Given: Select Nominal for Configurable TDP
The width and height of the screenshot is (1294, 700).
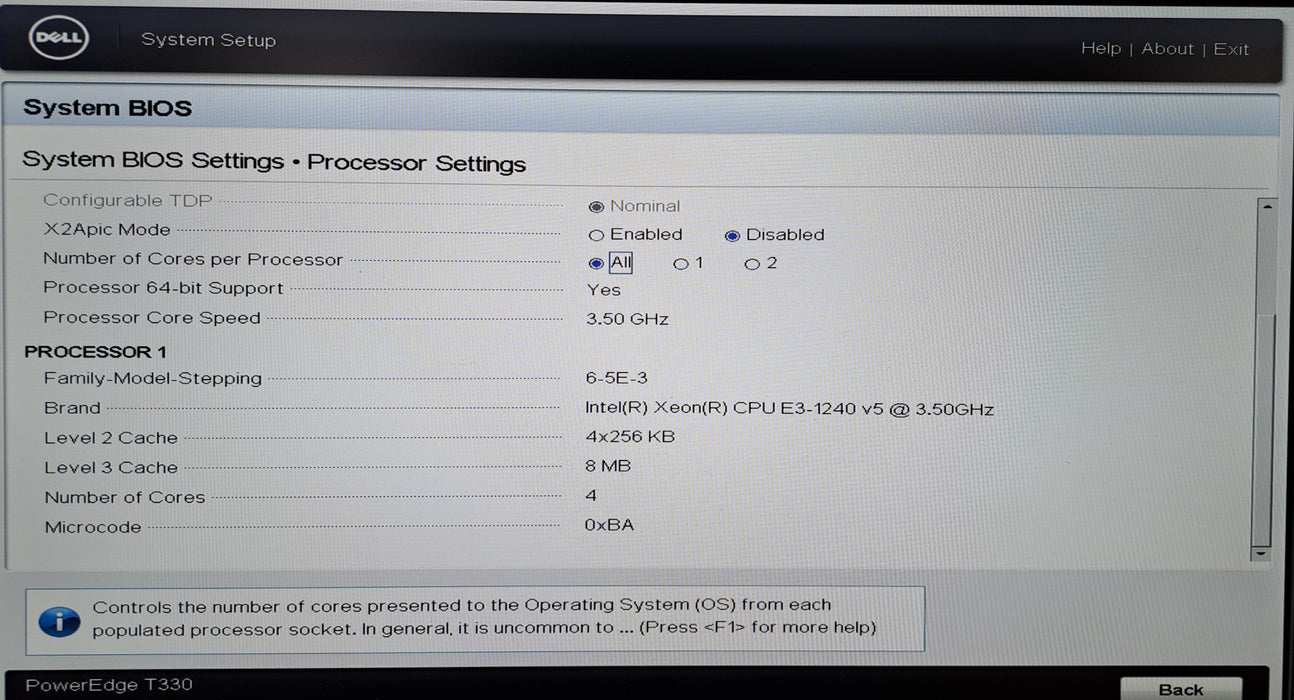Looking at the screenshot, I should (597, 207).
